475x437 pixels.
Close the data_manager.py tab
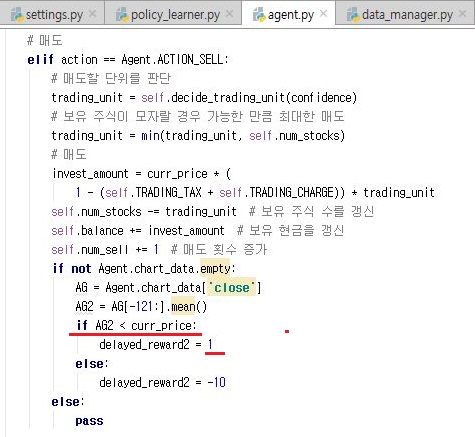pos(463,14)
